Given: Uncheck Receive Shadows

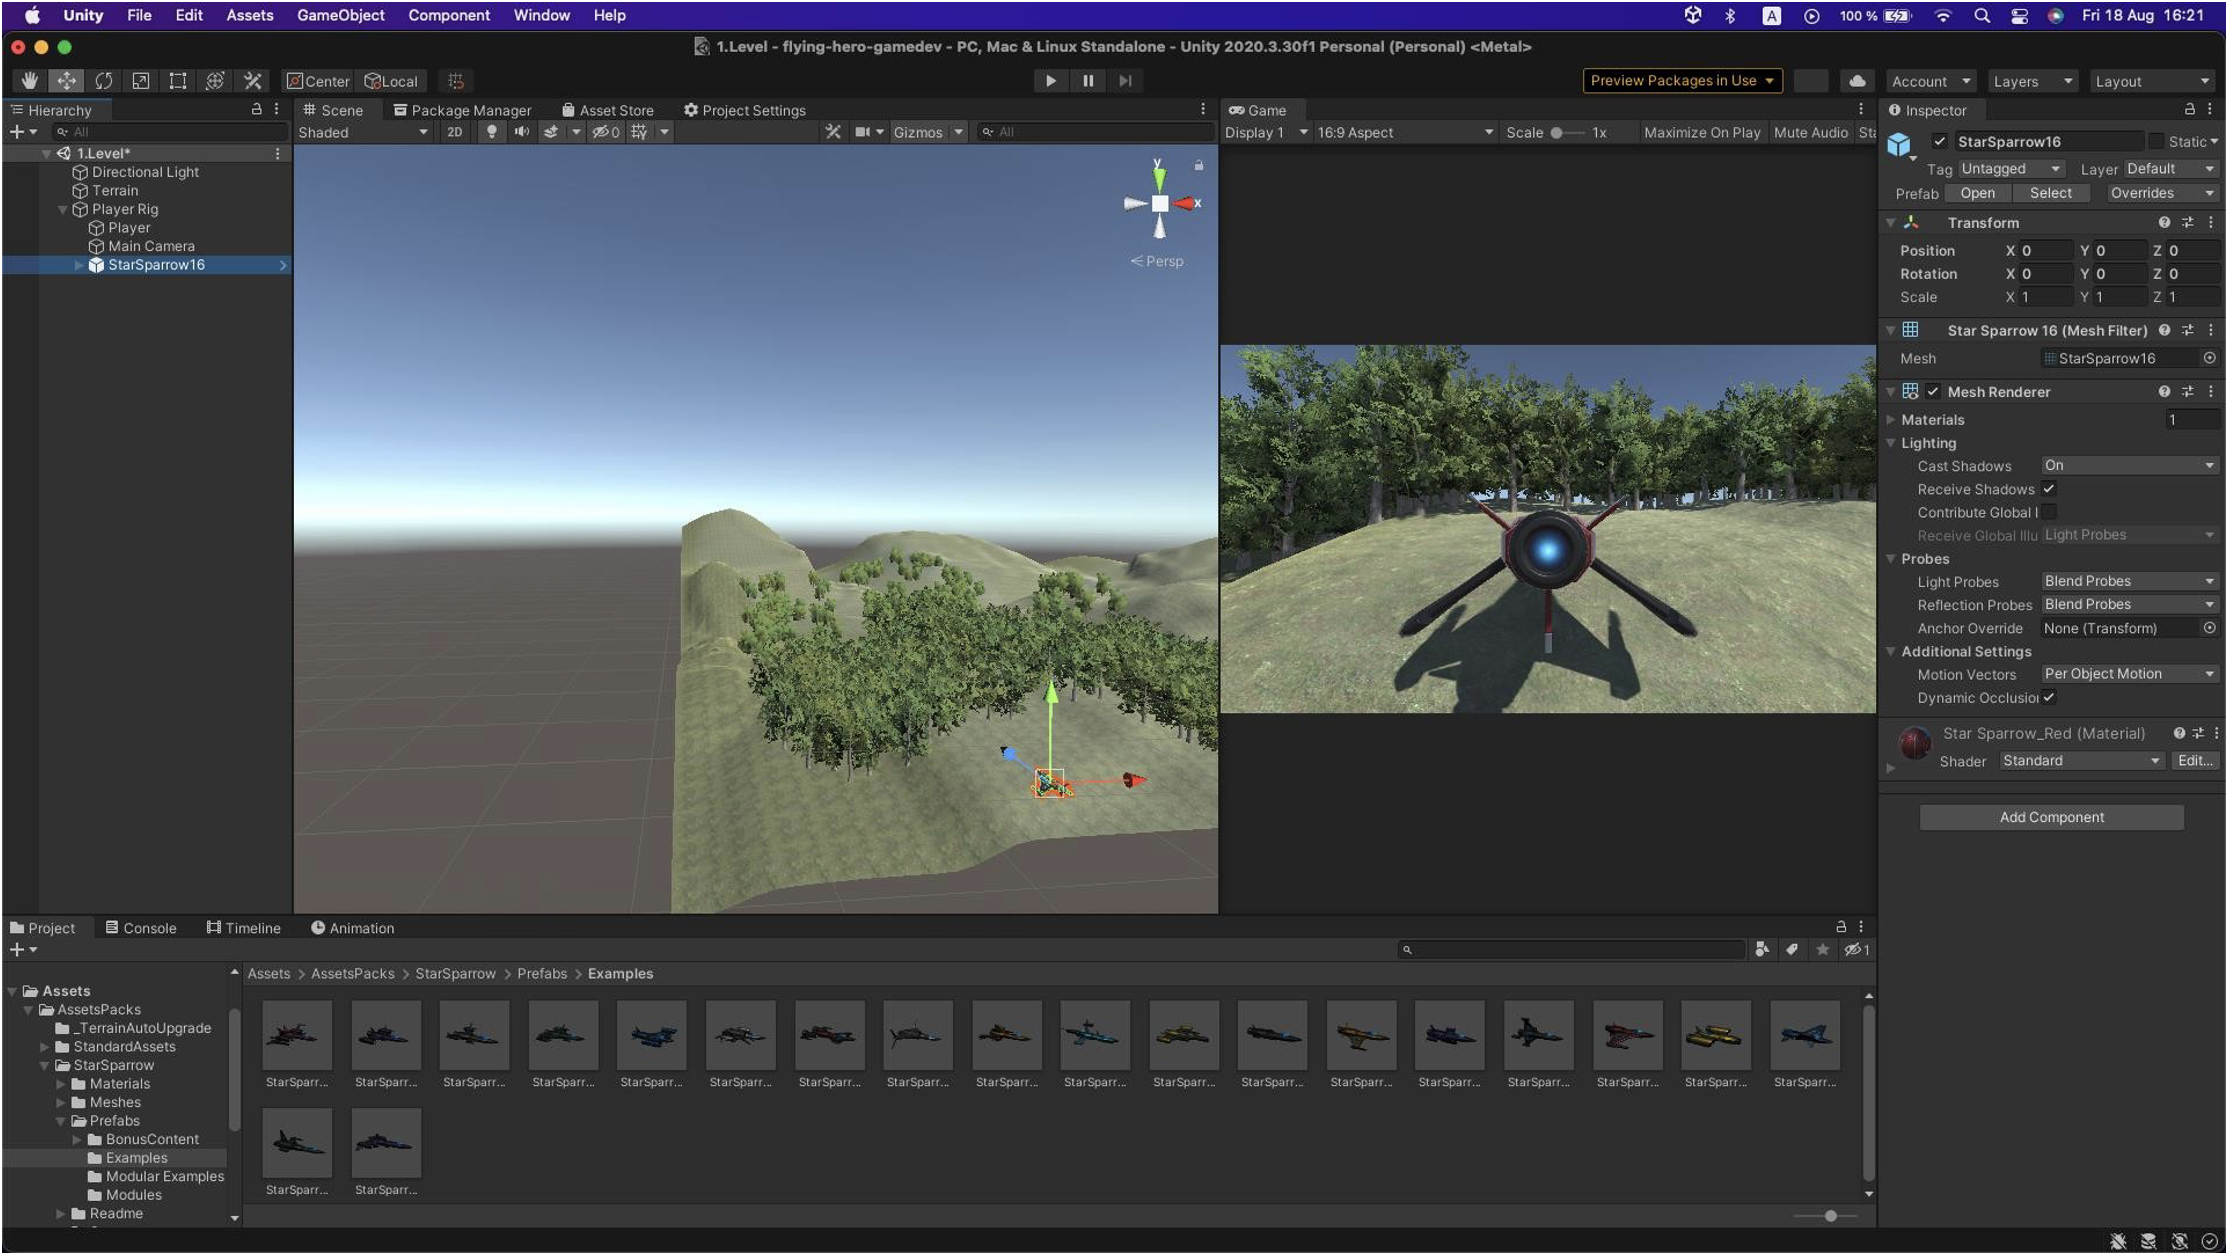Looking at the screenshot, I should 2049,489.
